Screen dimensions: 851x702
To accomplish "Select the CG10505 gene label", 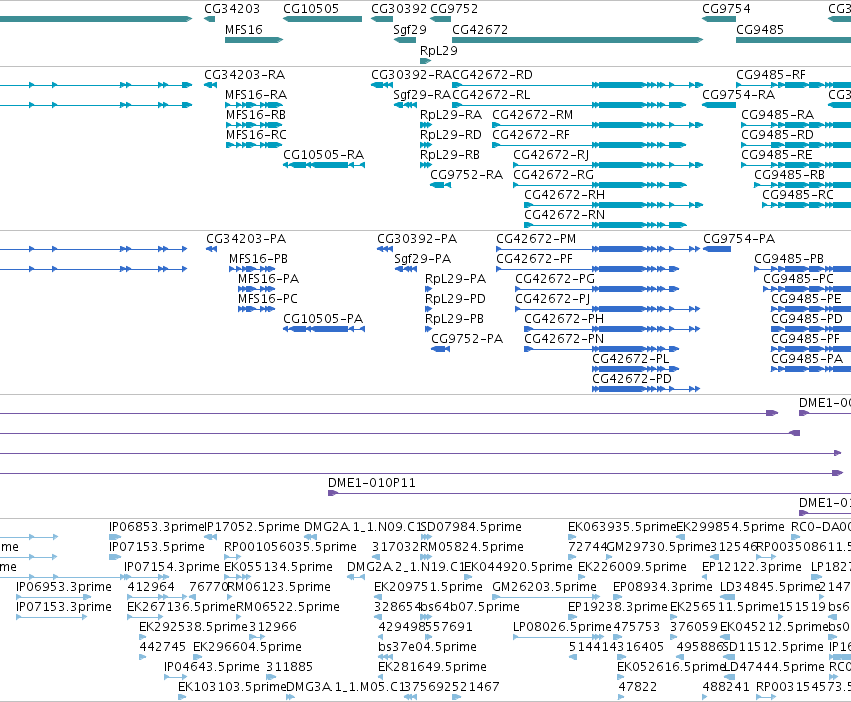I will click(311, 9).
